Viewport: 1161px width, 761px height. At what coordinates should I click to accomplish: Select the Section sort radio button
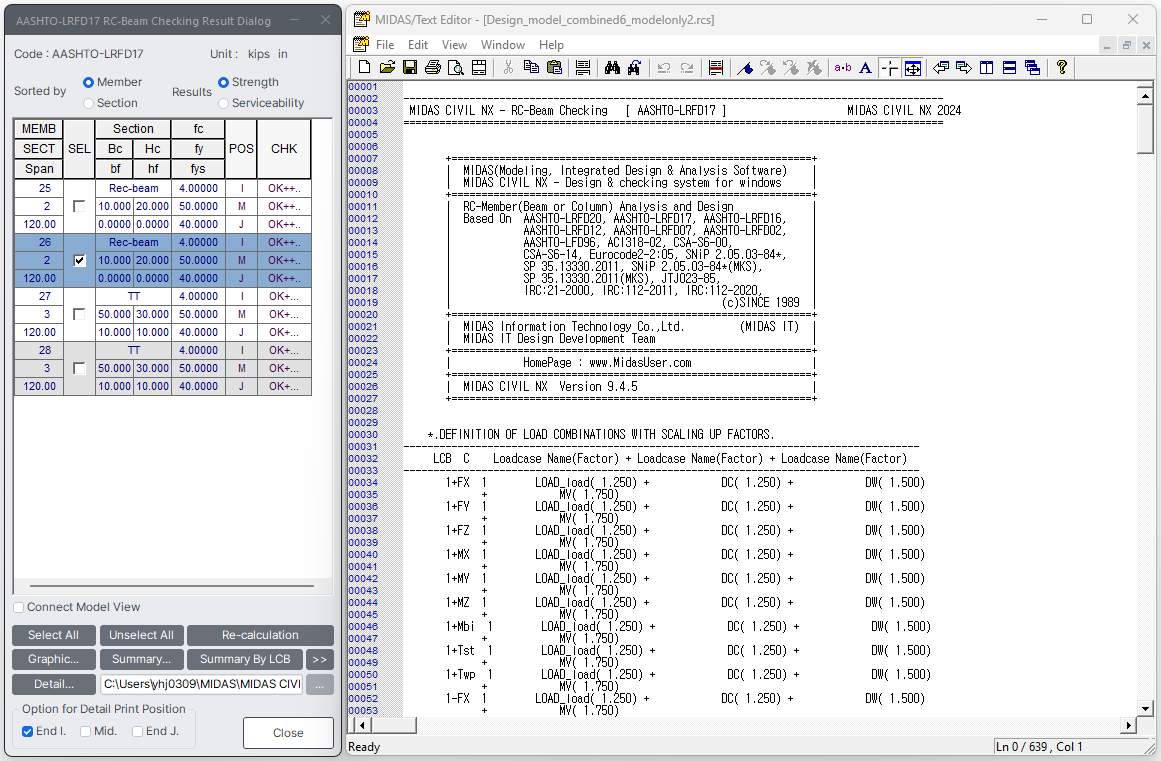coord(89,103)
